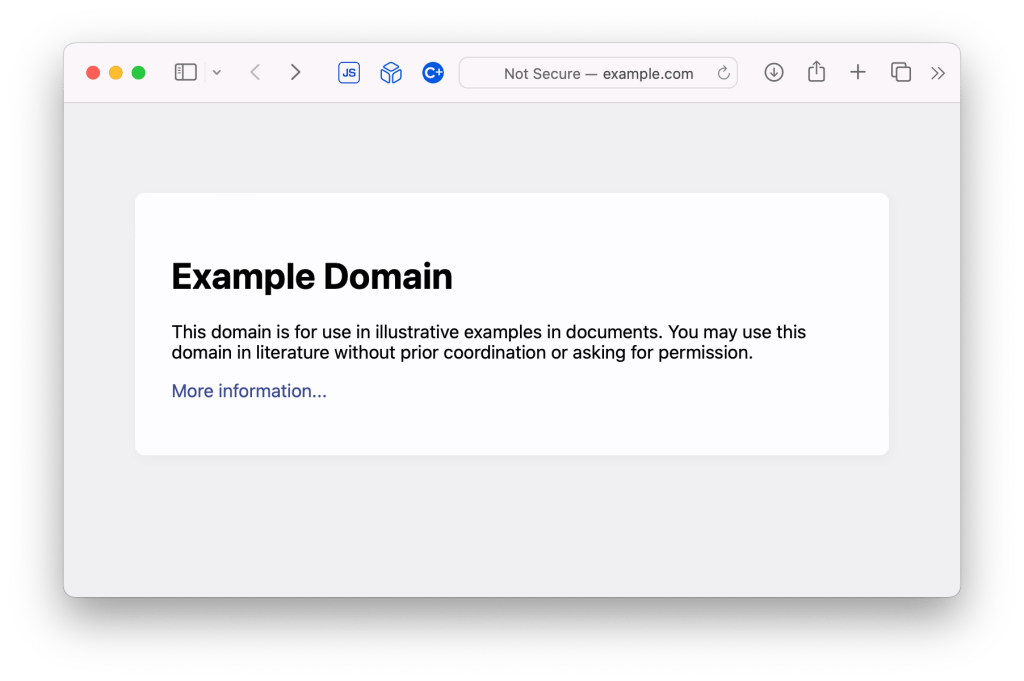This screenshot has width=1024, height=681.
Task: Open a new tab with the plus icon
Action: [858, 72]
